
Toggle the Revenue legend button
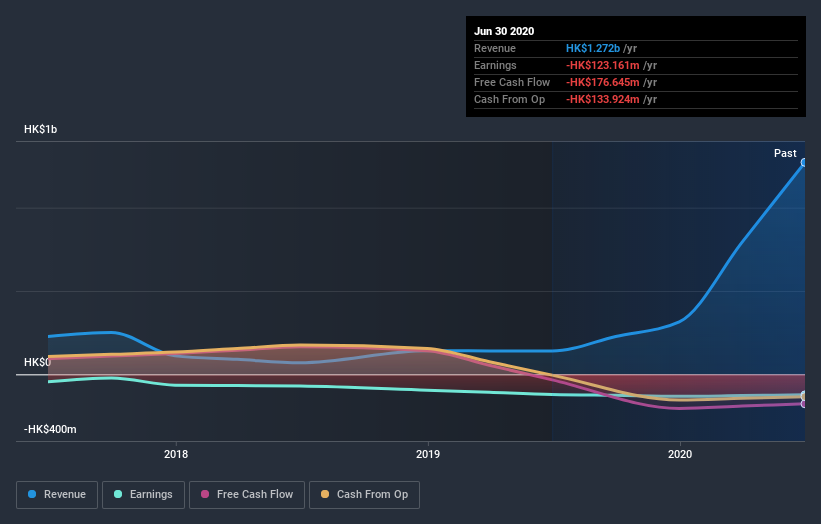pyautogui.click(x=57, y=495)
